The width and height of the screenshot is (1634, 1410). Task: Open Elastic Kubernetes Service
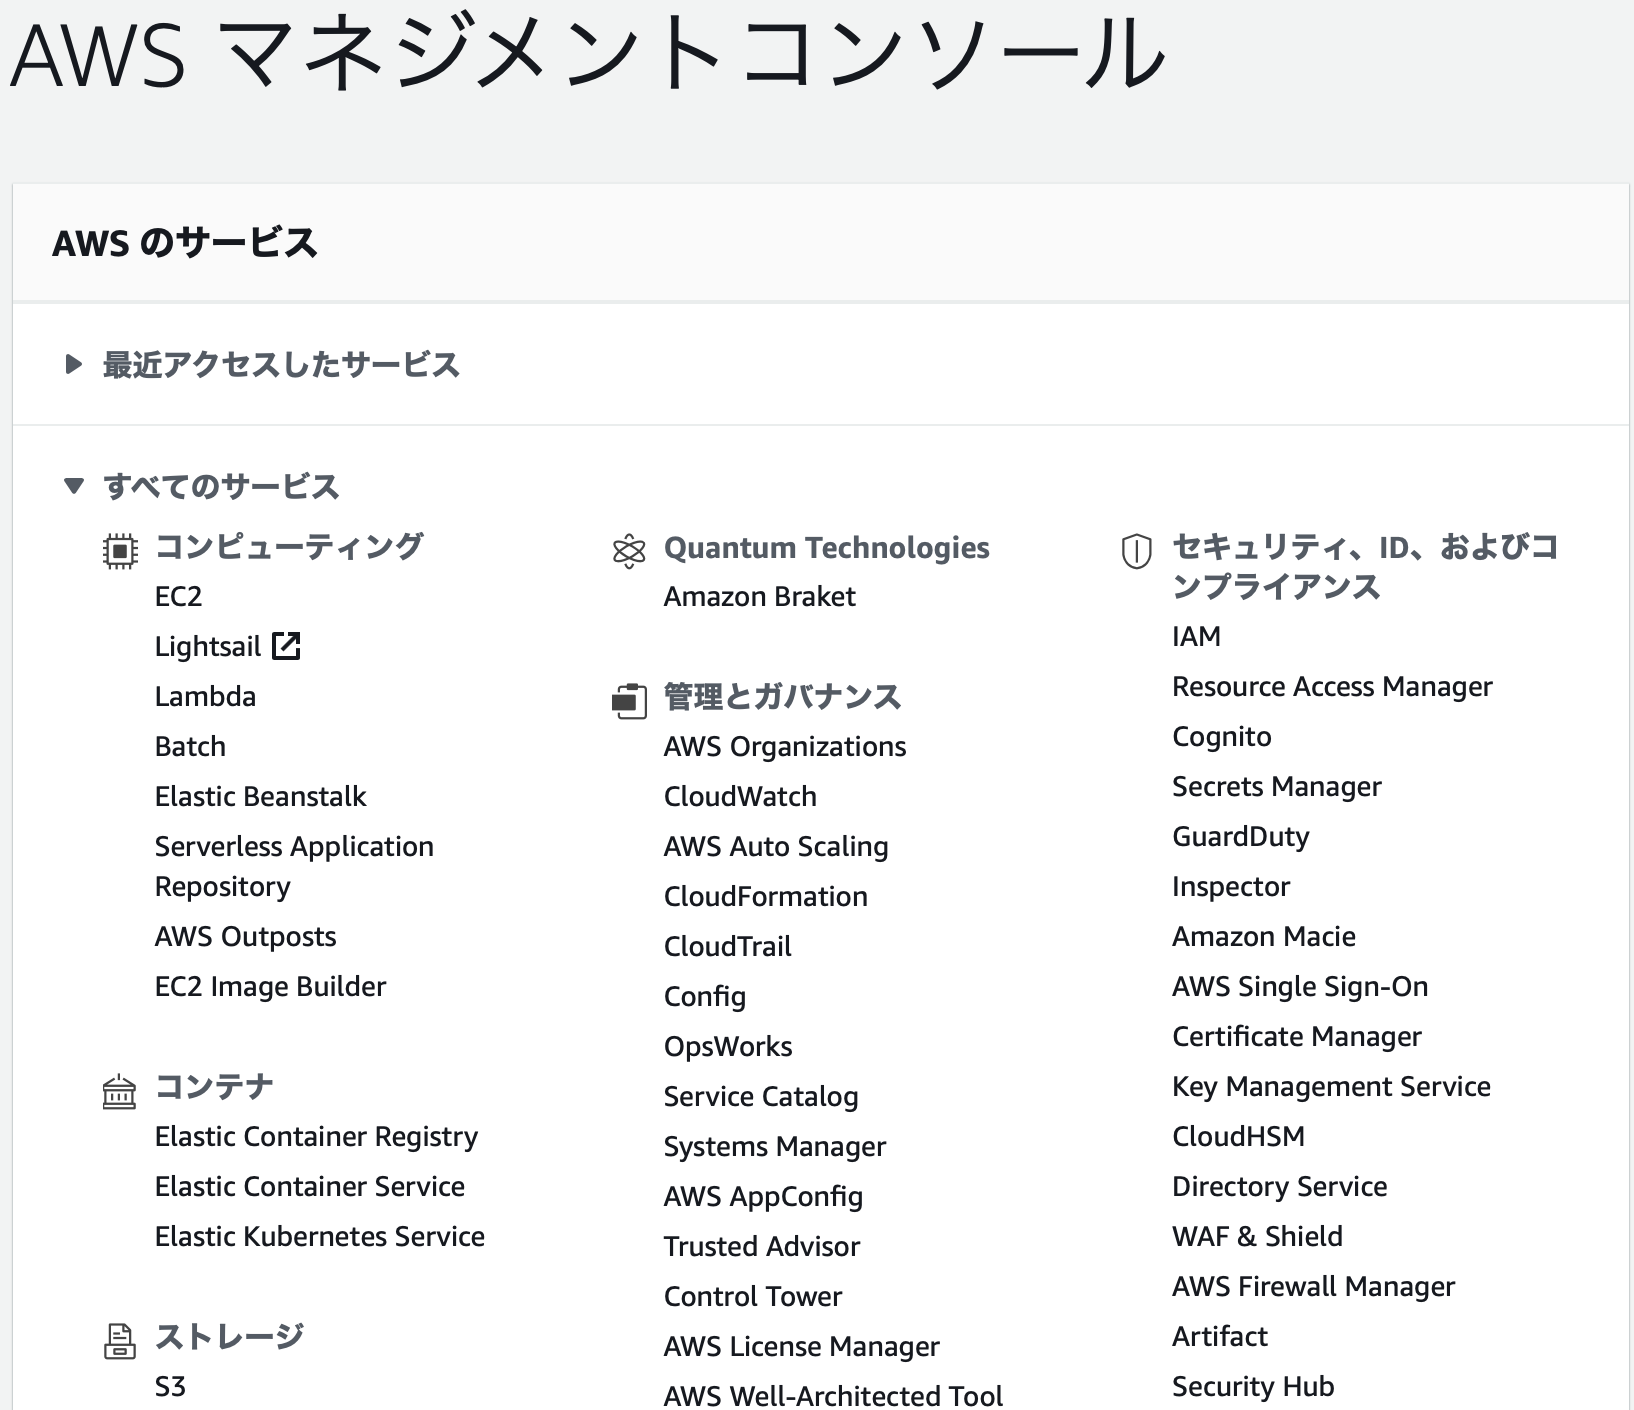pos(320,1236)
